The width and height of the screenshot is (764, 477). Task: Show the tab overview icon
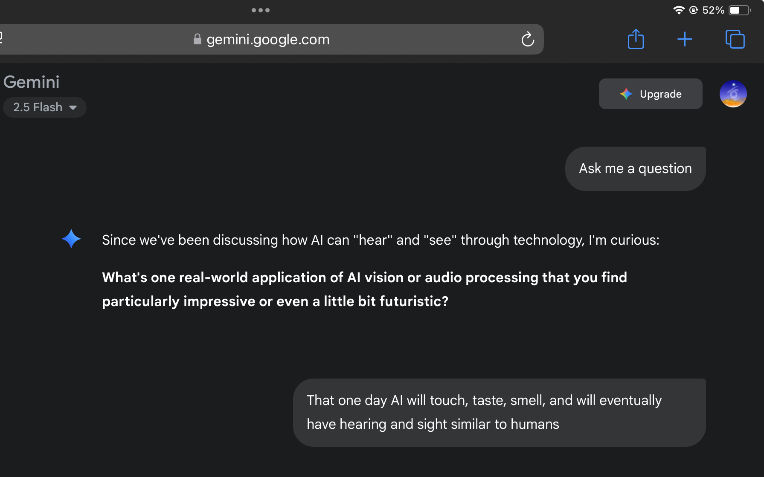tap(735, 39)
